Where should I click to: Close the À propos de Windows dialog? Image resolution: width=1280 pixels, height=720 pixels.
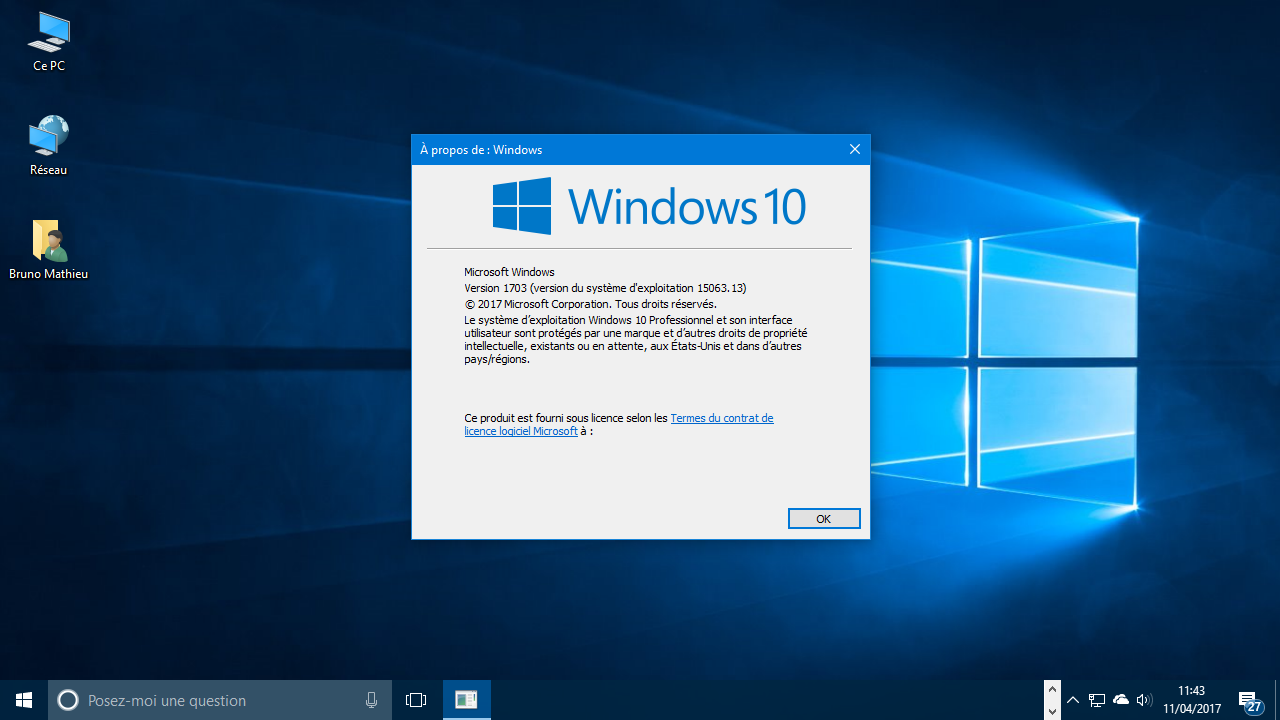pos(855,150)
